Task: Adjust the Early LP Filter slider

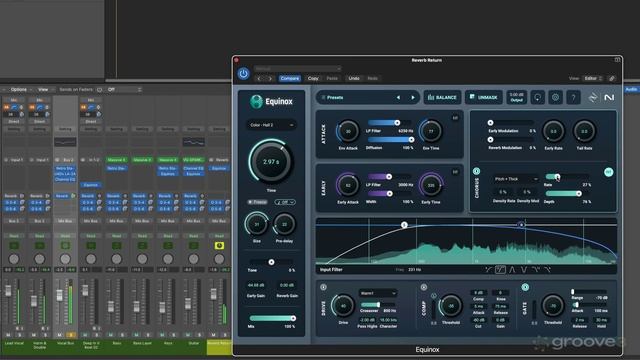Action: (x=390, y=176)
